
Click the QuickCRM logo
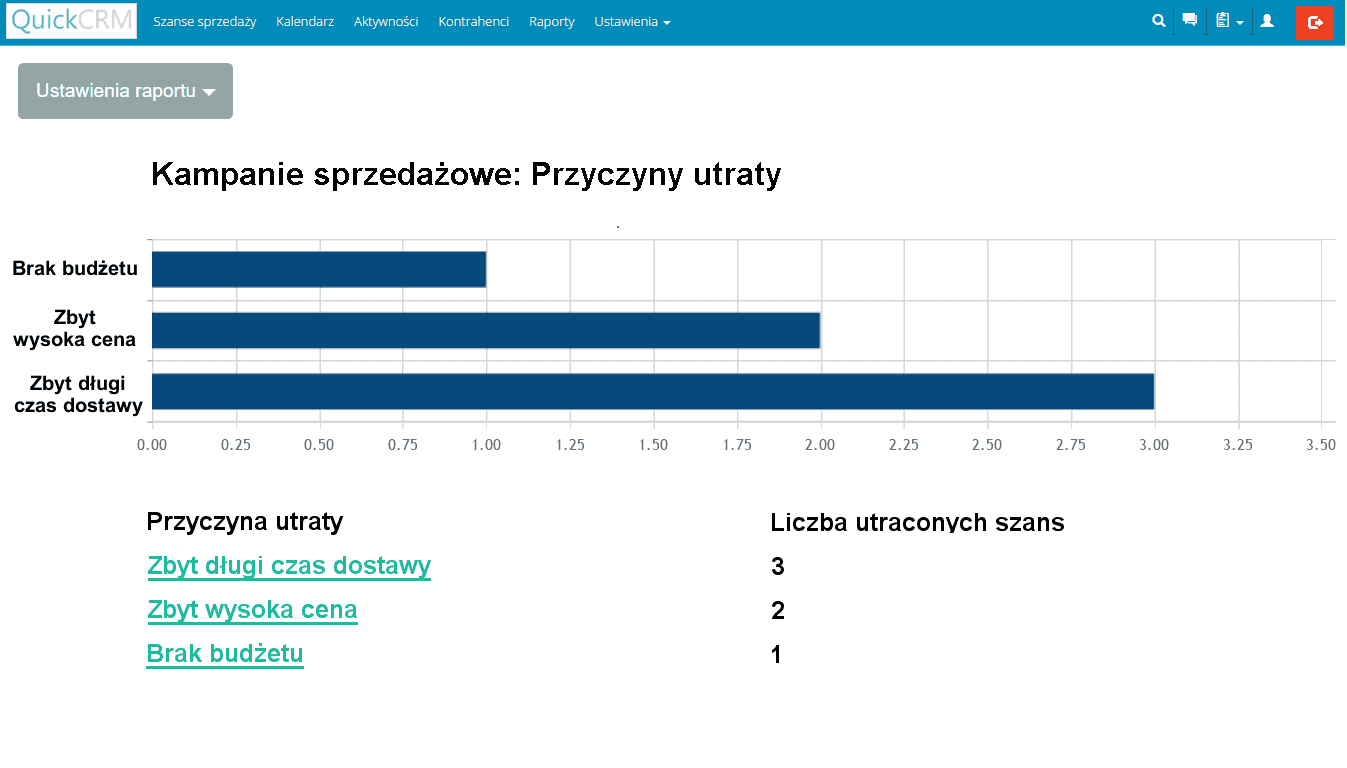(71, 21)
